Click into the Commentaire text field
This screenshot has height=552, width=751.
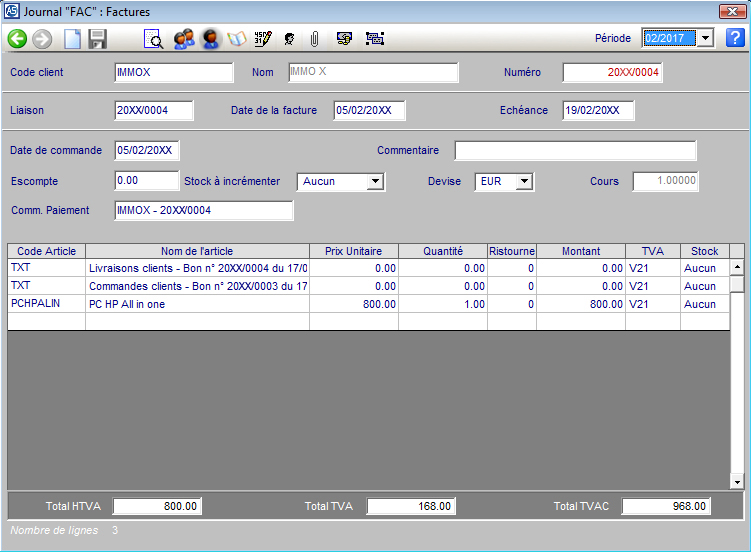click(575, 151)
